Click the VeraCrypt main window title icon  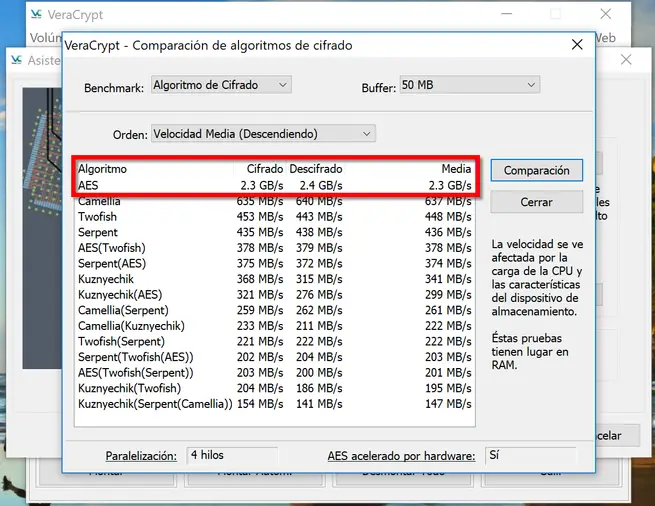(36, 15)
